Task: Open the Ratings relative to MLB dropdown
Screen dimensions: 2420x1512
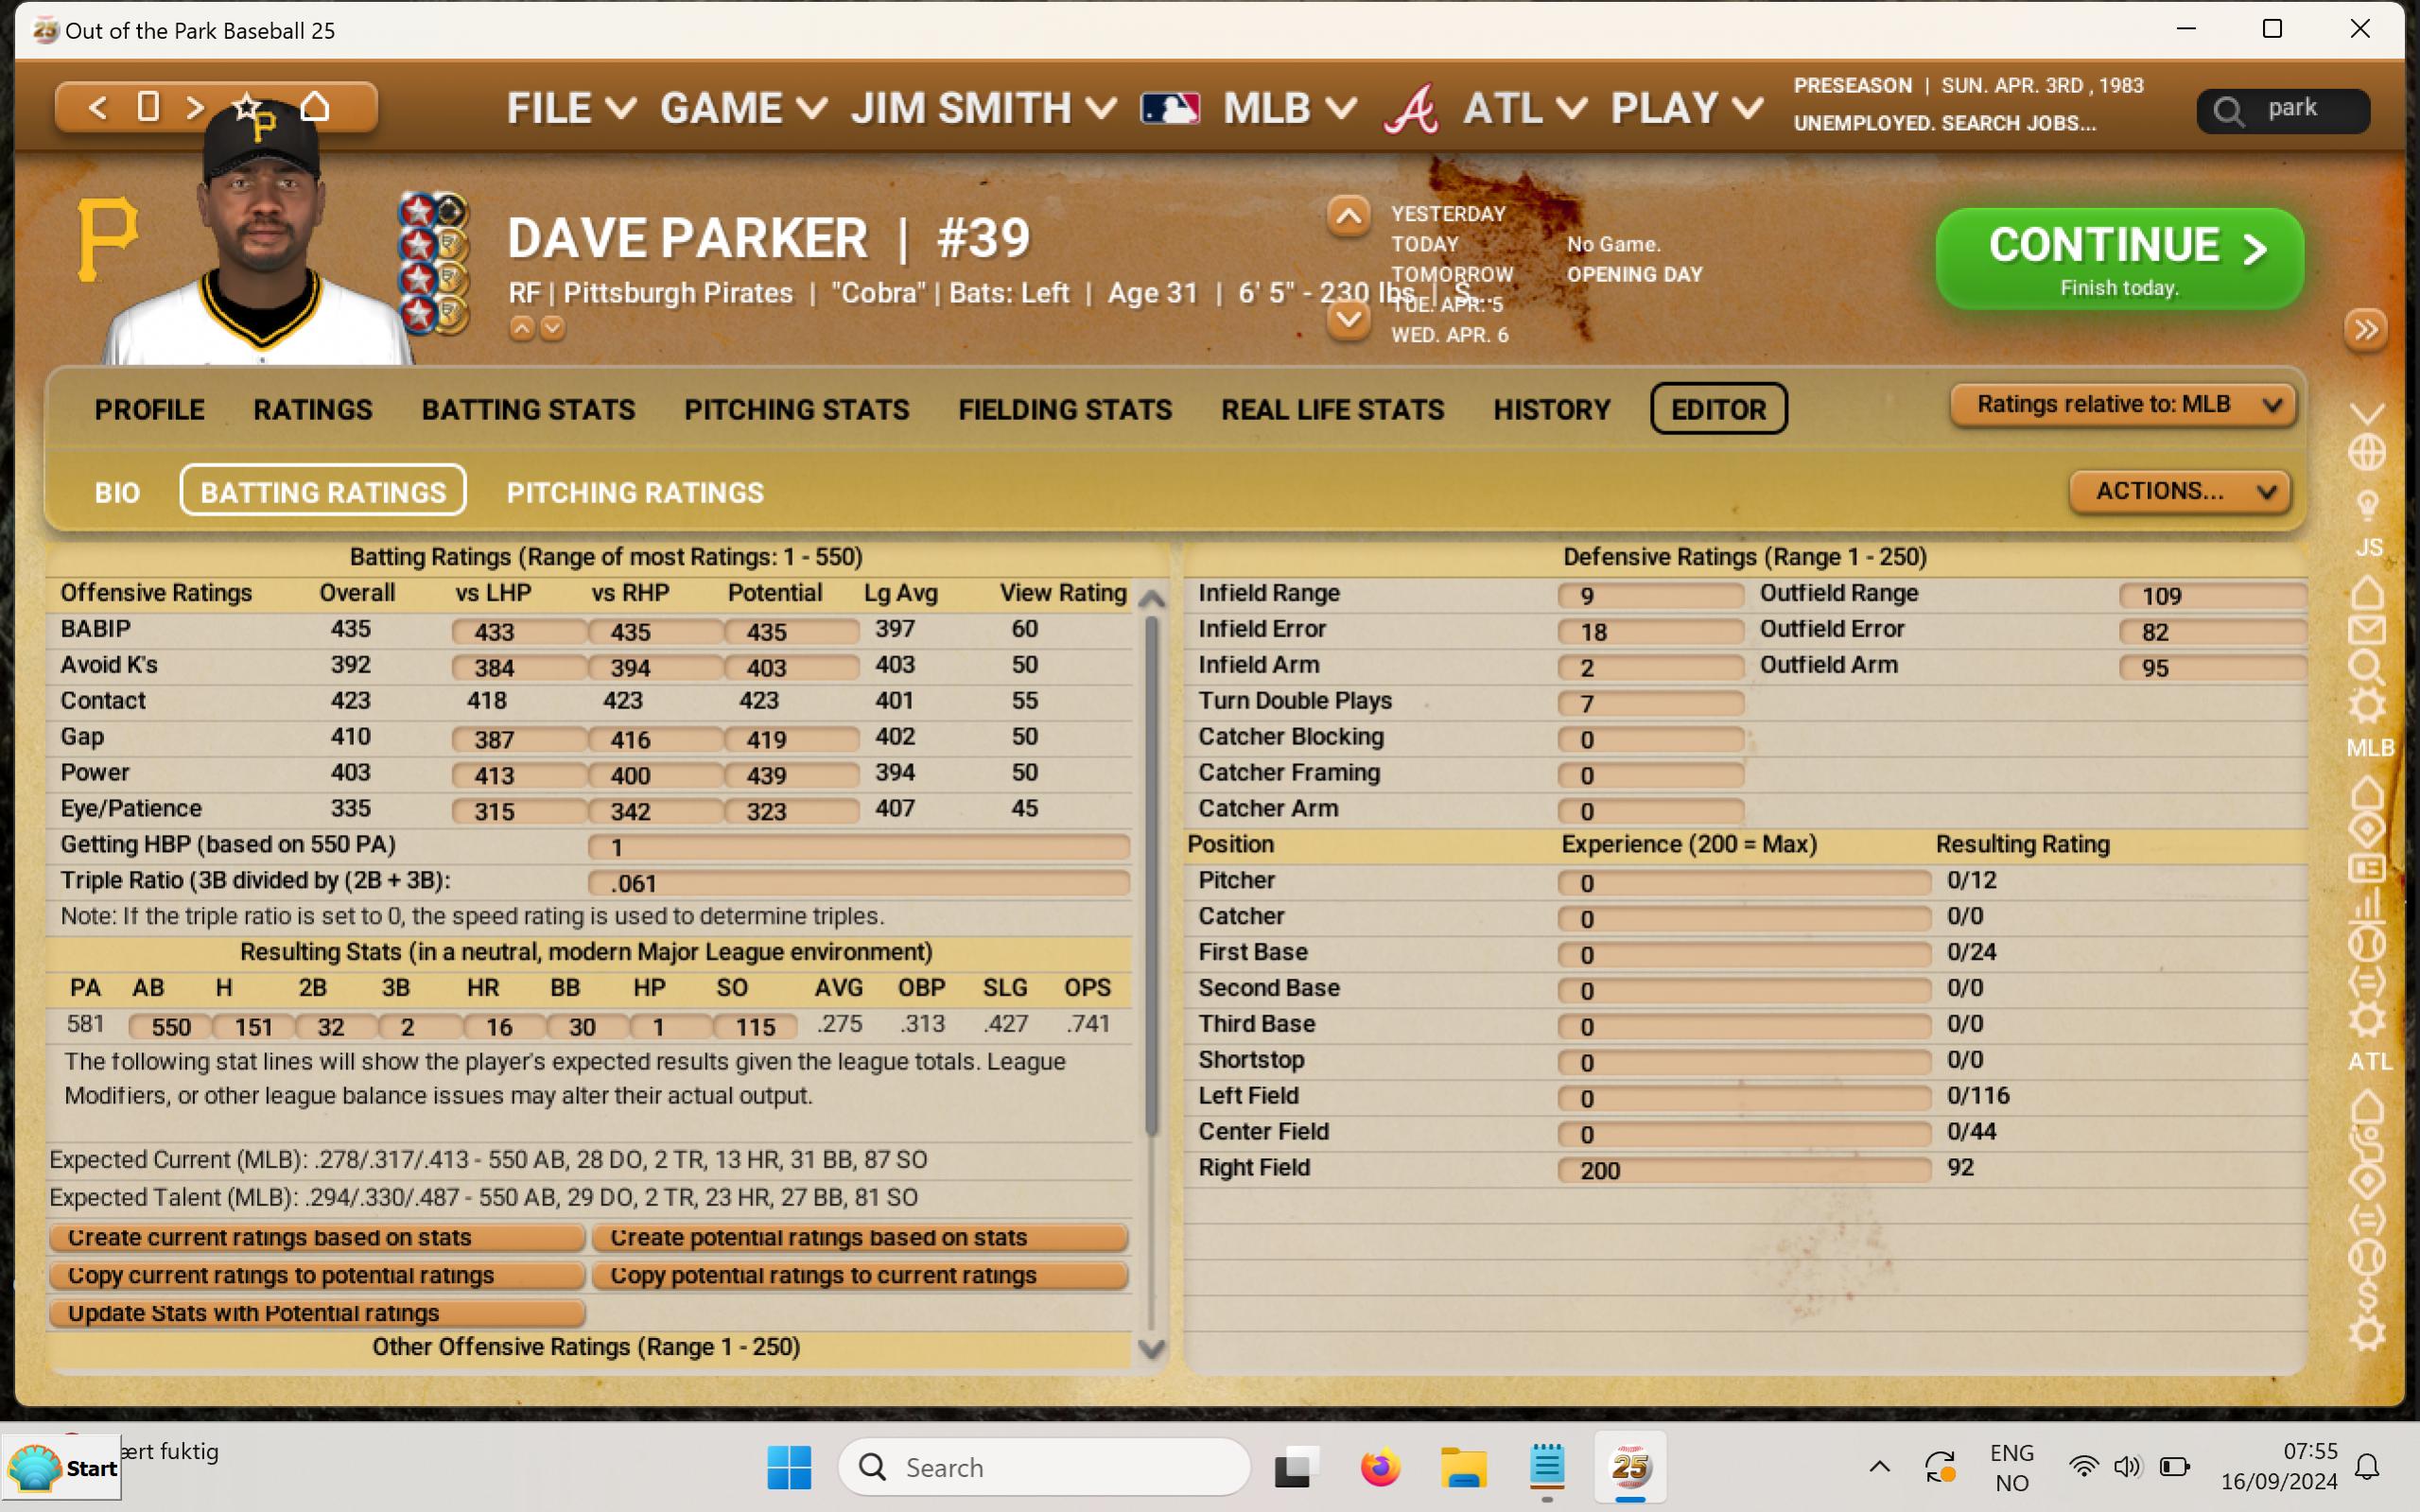Action: pyautogui.click(x=2122, y=404)
